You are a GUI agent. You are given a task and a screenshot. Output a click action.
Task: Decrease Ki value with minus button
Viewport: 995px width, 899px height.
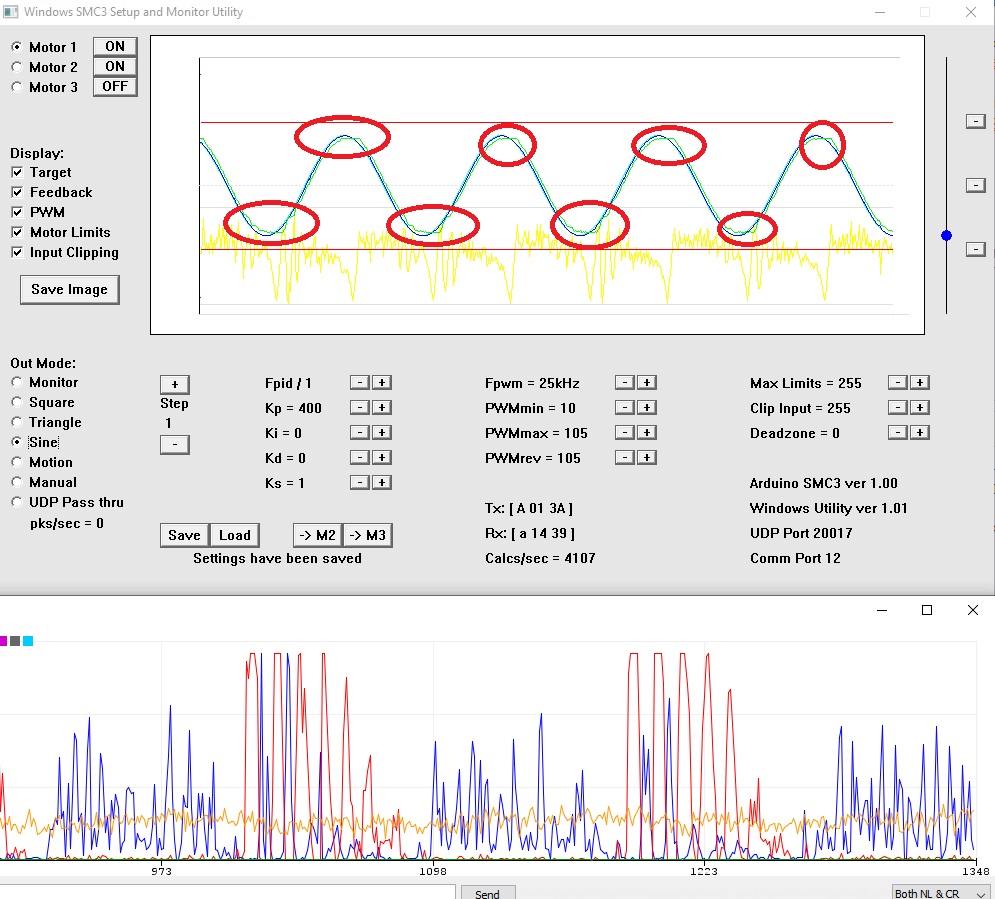pyautogui.click(x=359, y=433)
